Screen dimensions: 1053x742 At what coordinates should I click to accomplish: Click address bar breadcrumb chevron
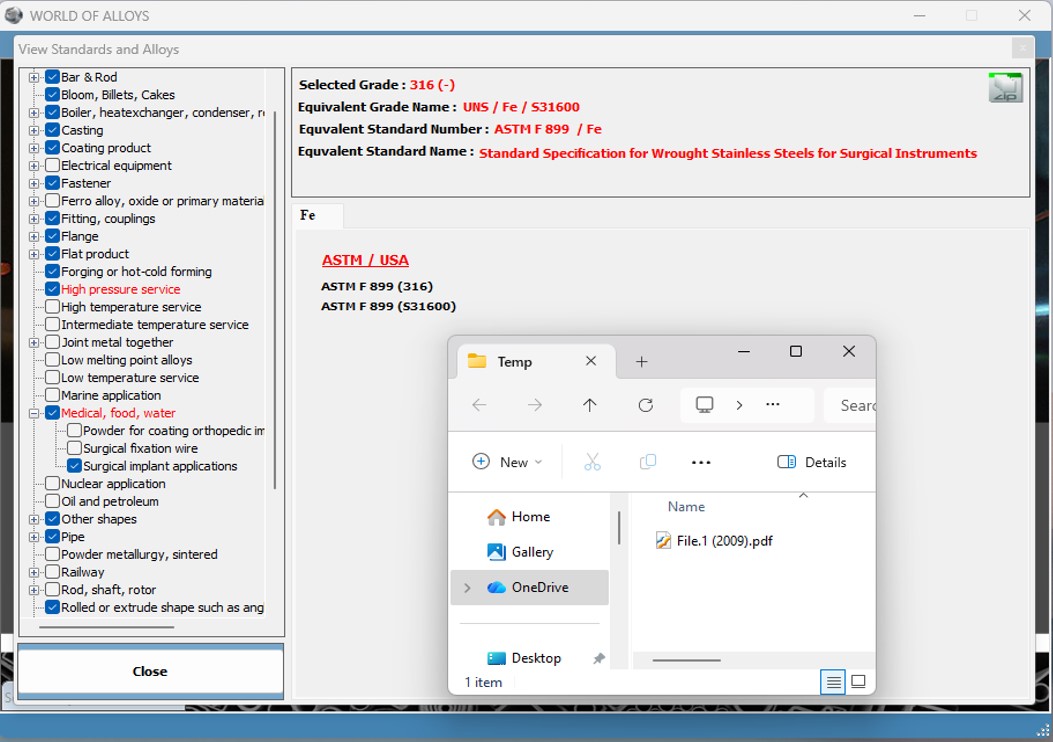(739, 405)
